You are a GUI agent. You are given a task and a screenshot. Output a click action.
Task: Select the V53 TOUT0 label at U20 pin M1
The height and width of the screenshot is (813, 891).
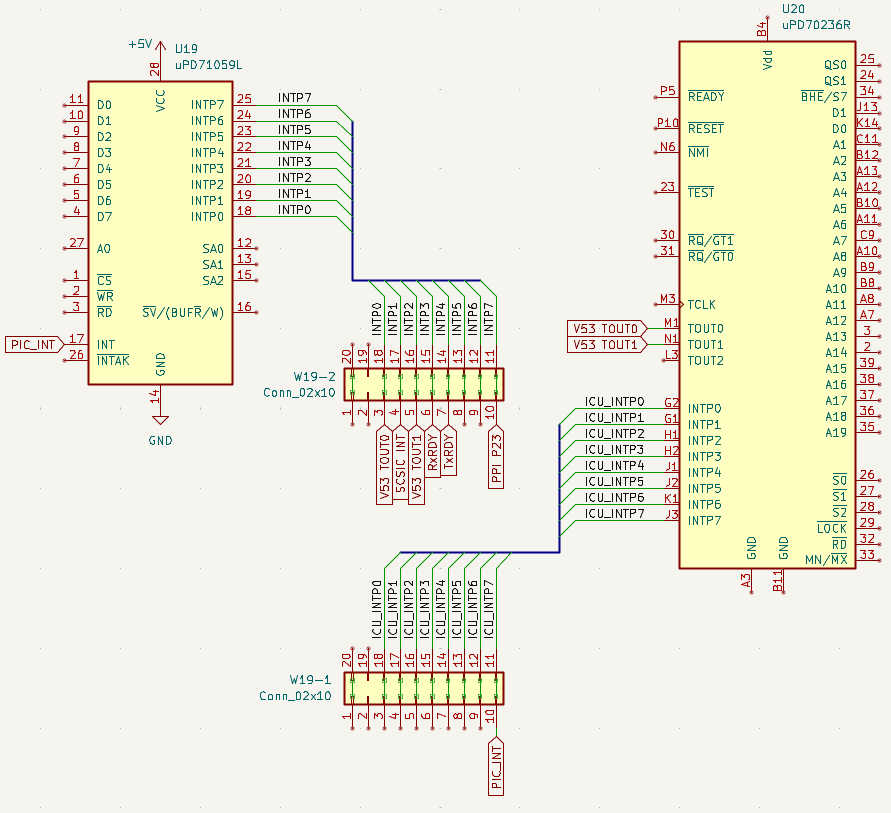coord(606,329)
